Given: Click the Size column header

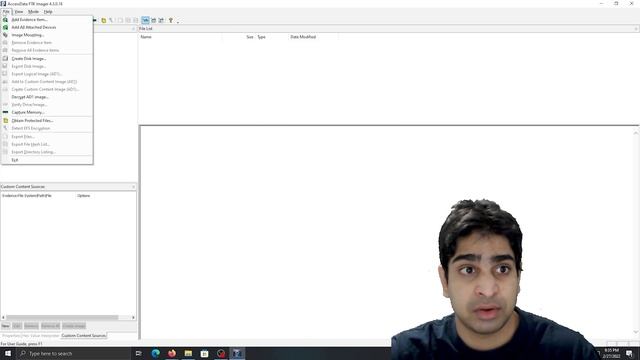Looking at the screenshot, I should (239, 37).
